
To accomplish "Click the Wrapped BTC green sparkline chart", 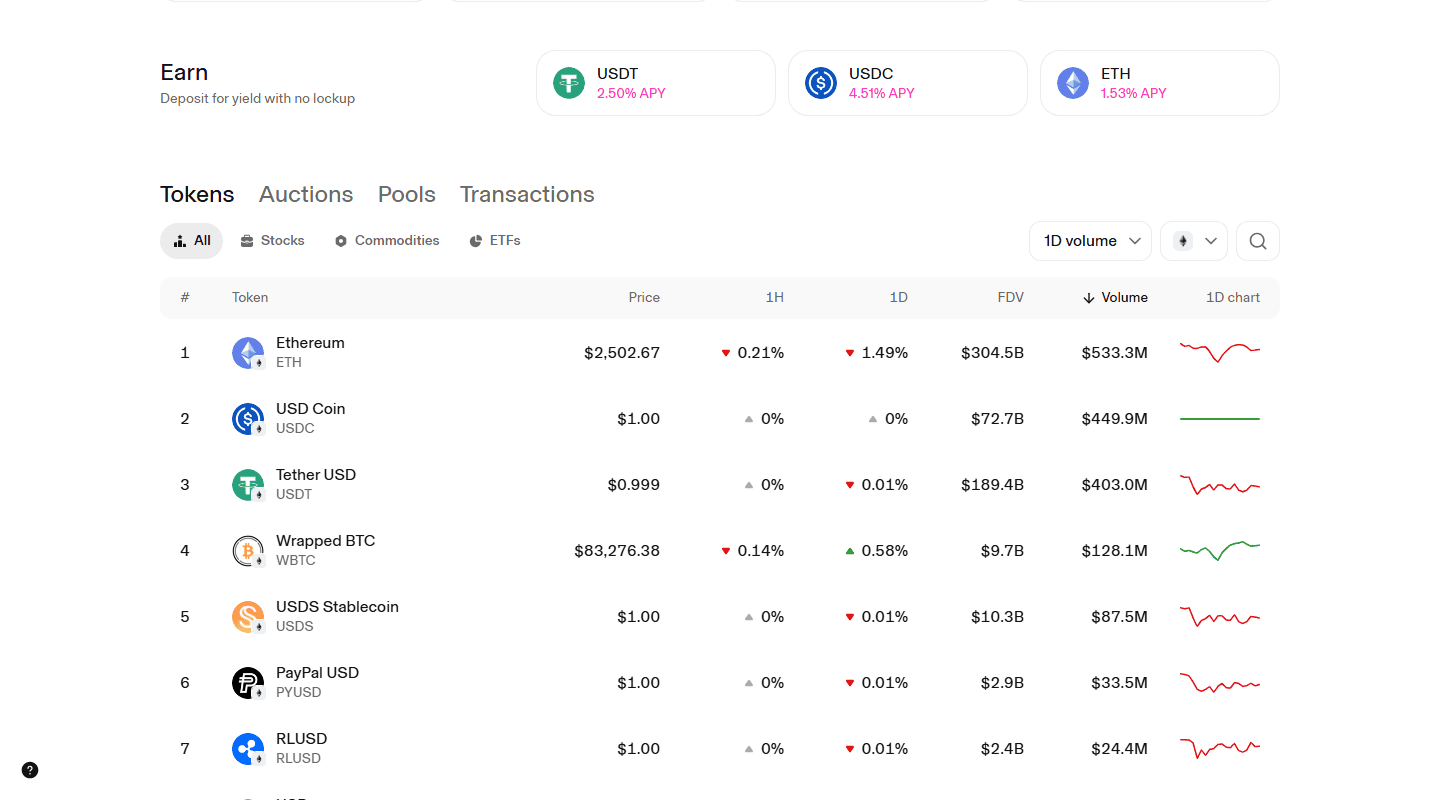I will (1220, 551).
